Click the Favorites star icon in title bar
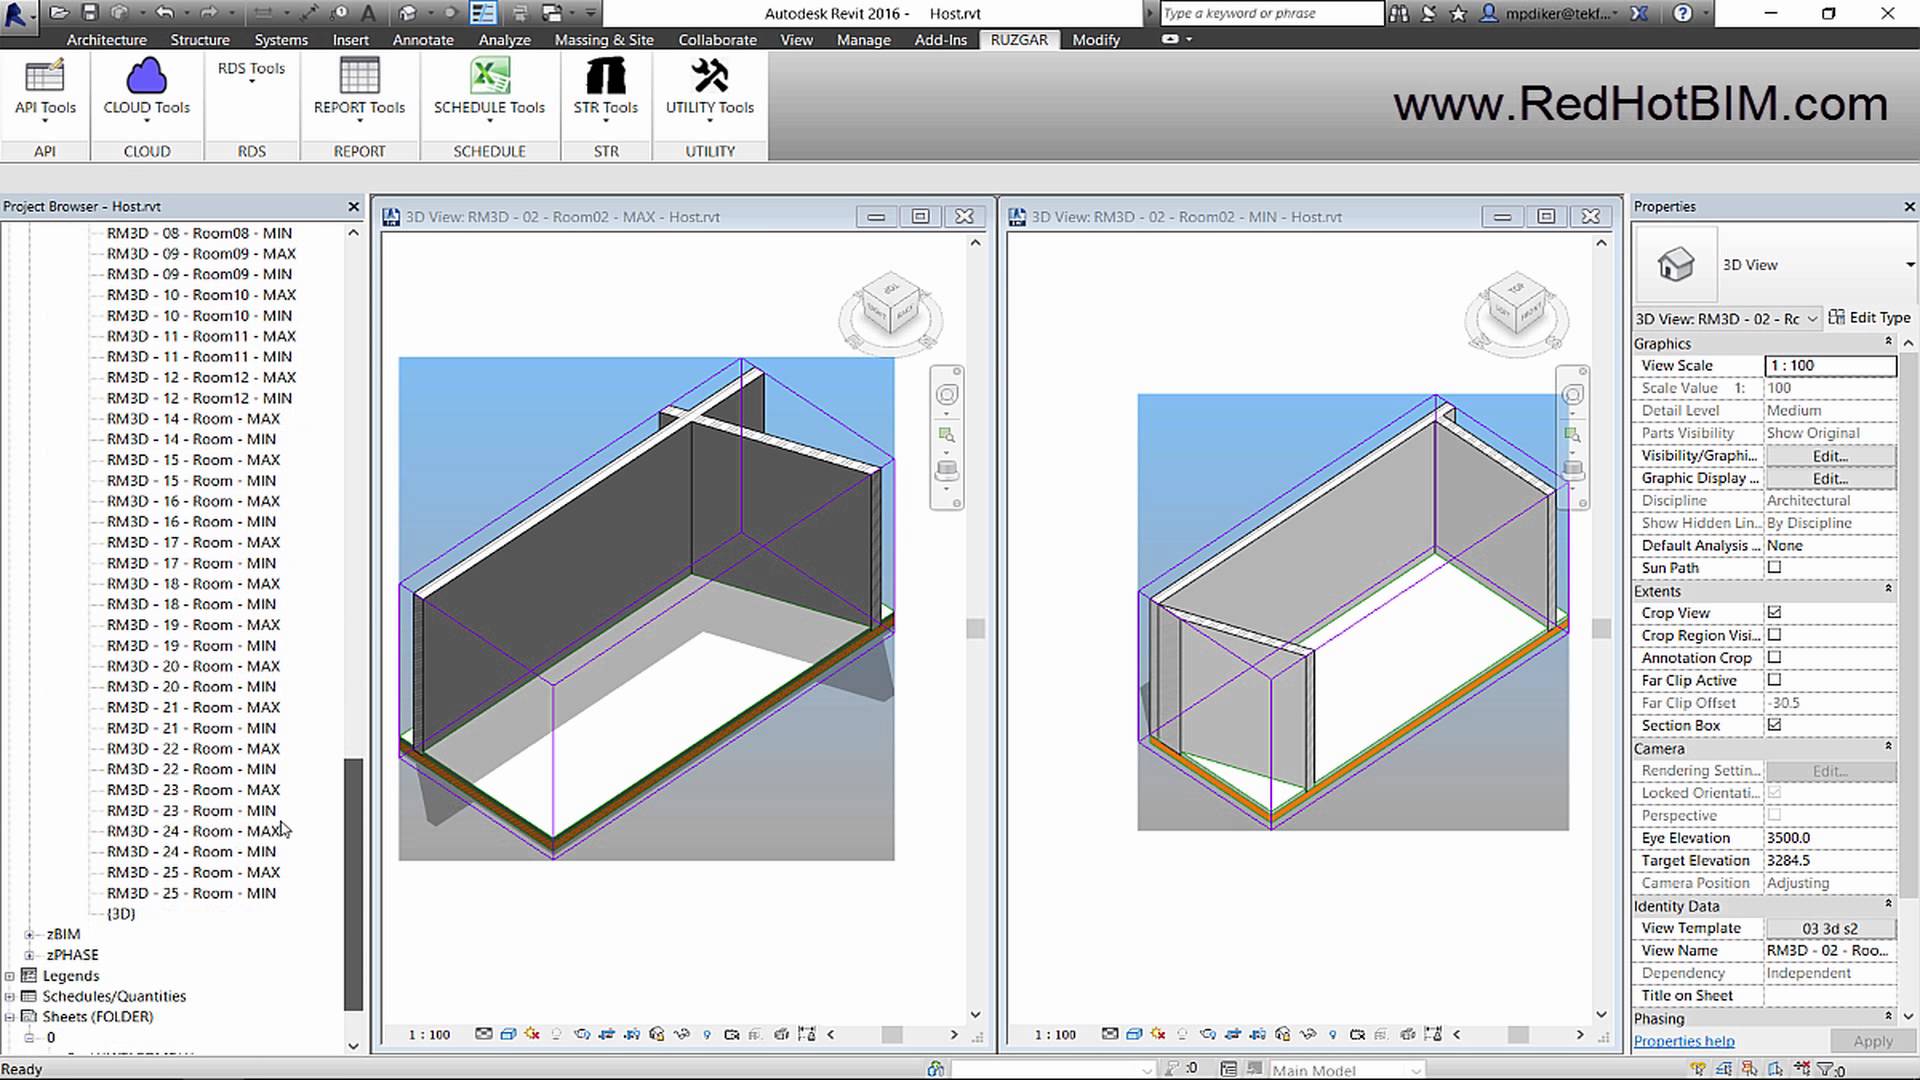 tap(1458, 13)
